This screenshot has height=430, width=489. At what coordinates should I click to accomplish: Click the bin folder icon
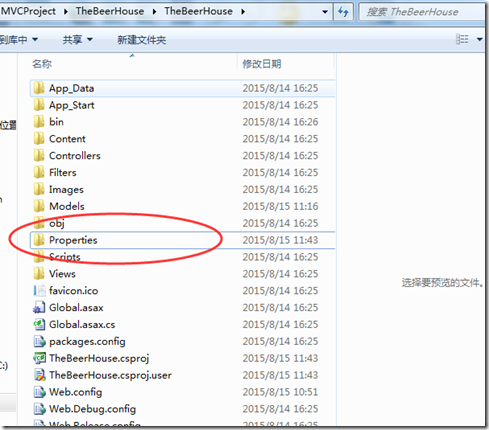click(x=39, y=122)
